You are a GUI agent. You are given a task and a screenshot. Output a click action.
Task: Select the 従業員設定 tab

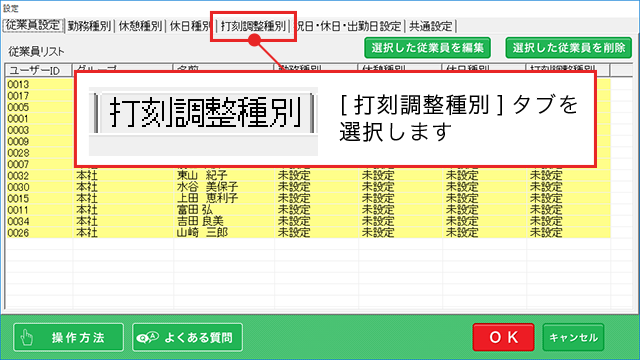click(x=33, y=26)
